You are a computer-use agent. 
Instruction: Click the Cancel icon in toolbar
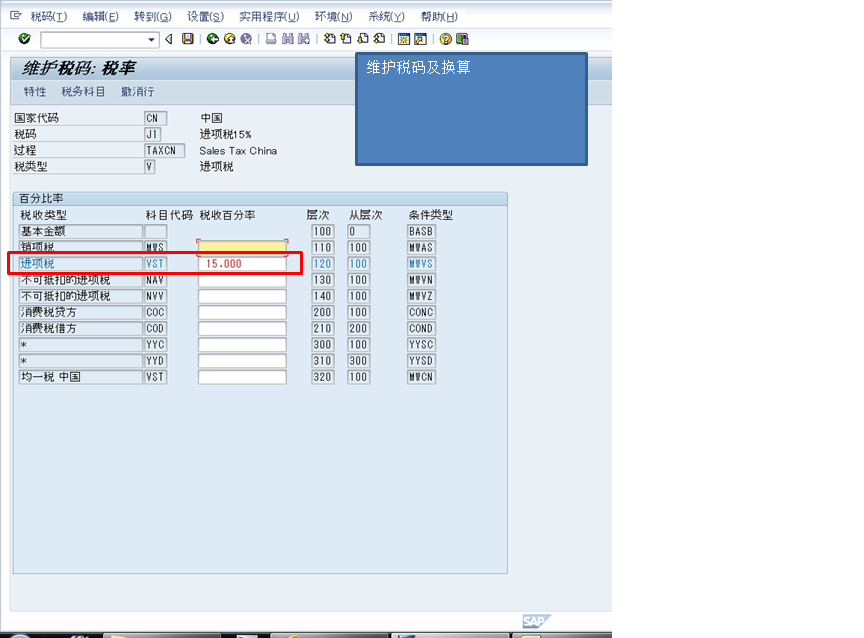pos(246,39)
